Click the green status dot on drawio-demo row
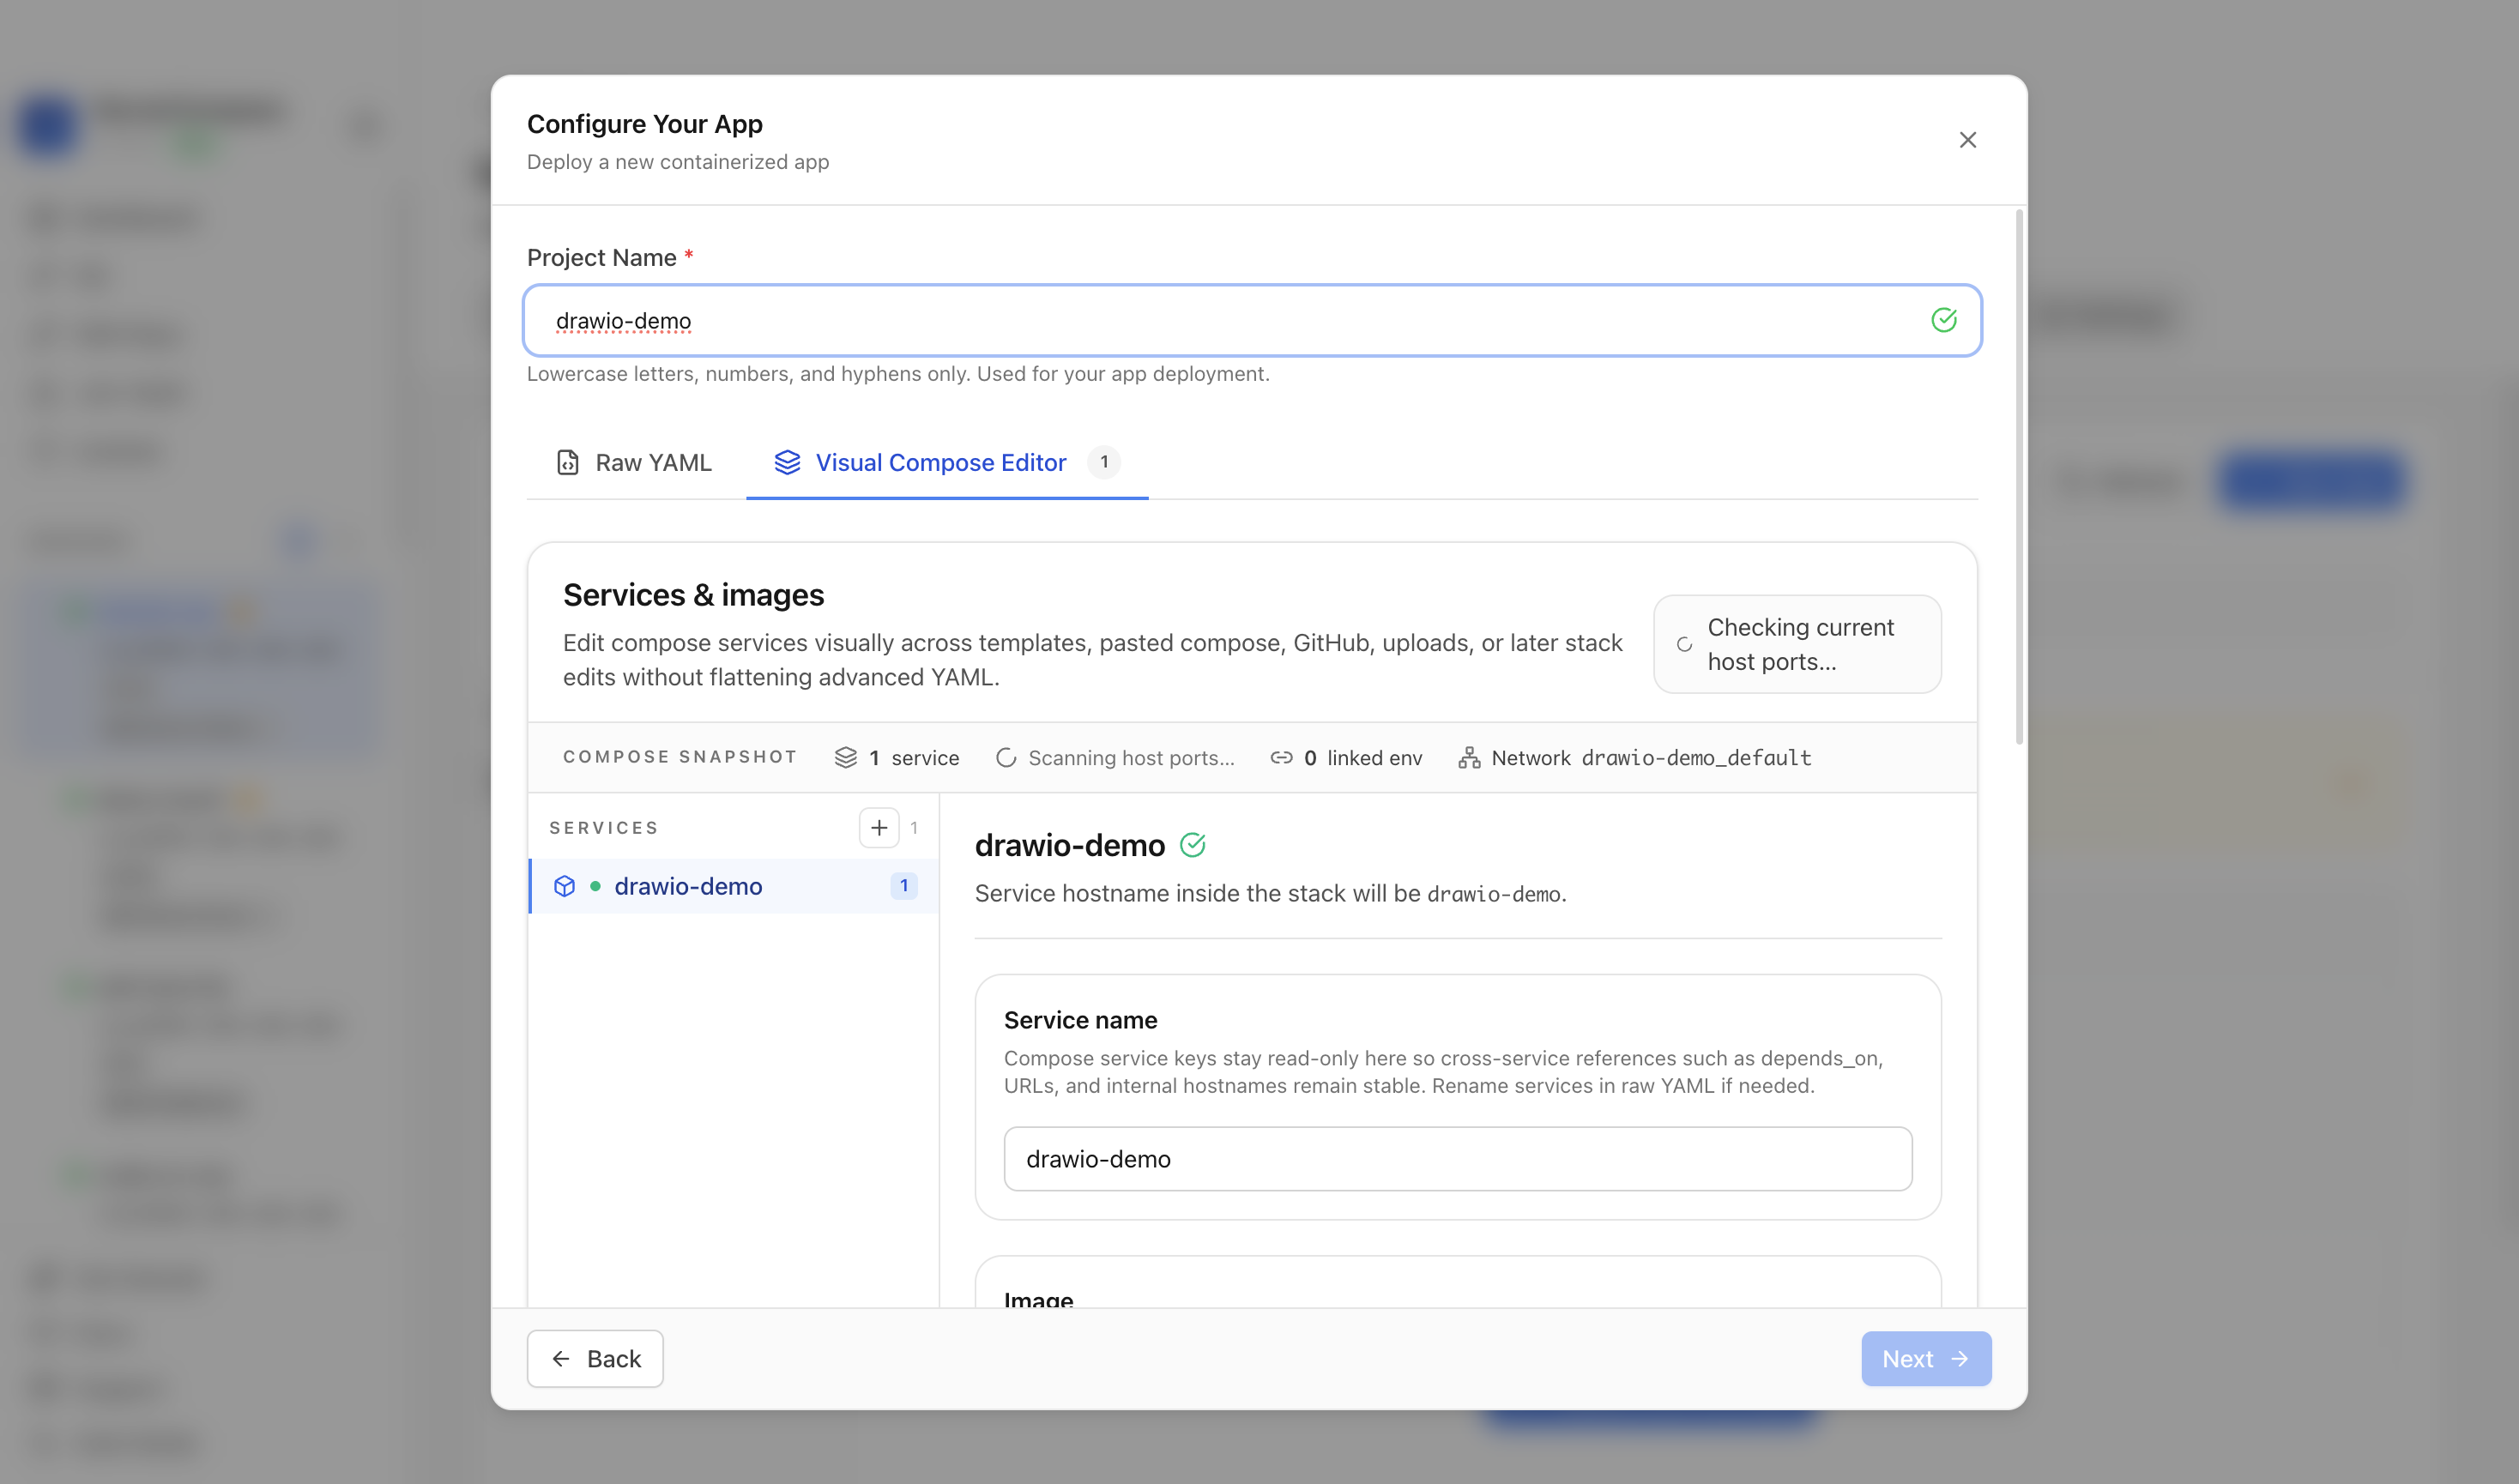 [595, 886]
